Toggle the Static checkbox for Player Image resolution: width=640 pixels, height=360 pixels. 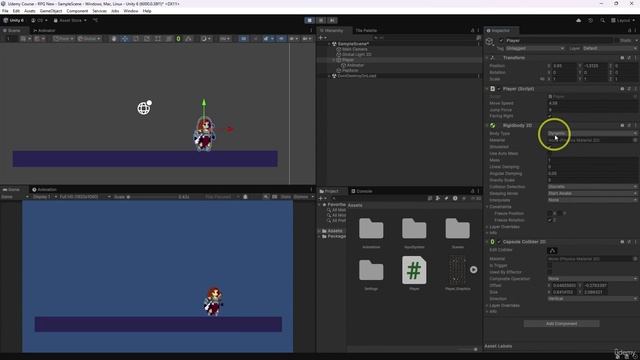[x=617, y=40]
